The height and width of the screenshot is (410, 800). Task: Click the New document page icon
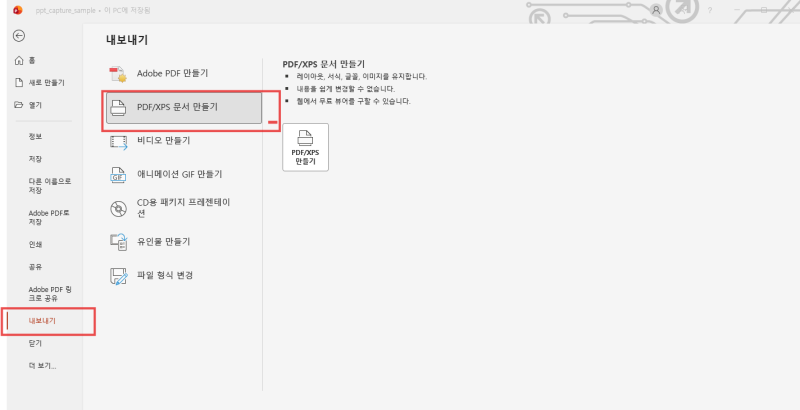coord(19,83)
